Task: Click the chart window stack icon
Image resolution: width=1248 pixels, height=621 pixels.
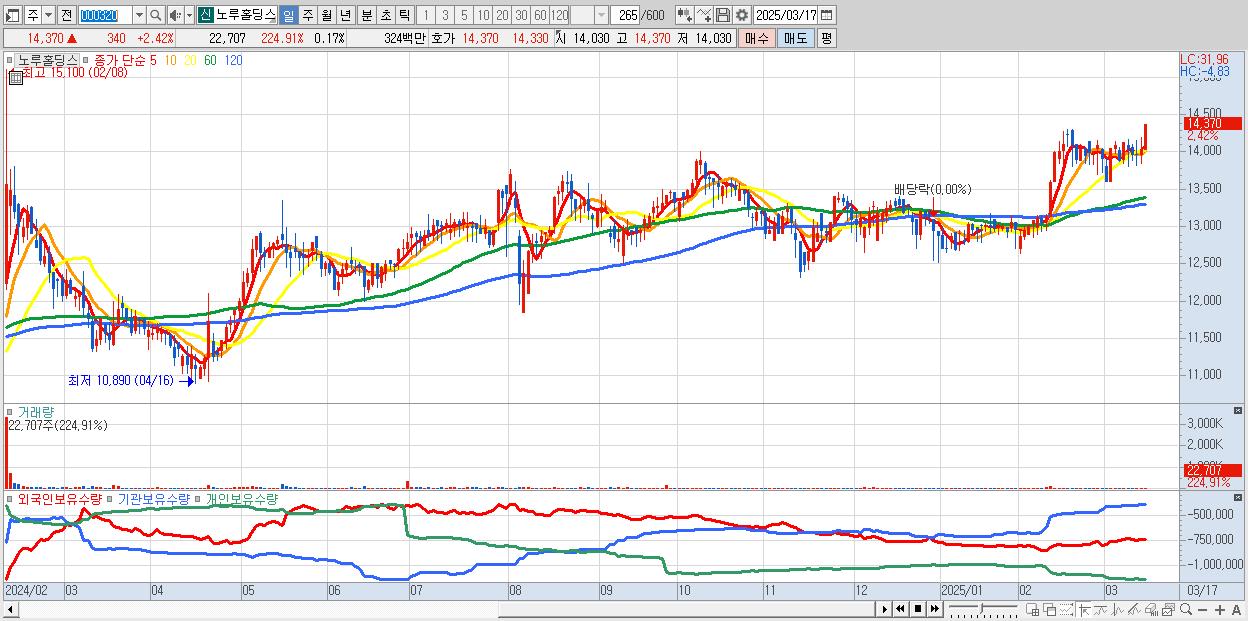Action: pyautogui.click(x=1168, y=610)
